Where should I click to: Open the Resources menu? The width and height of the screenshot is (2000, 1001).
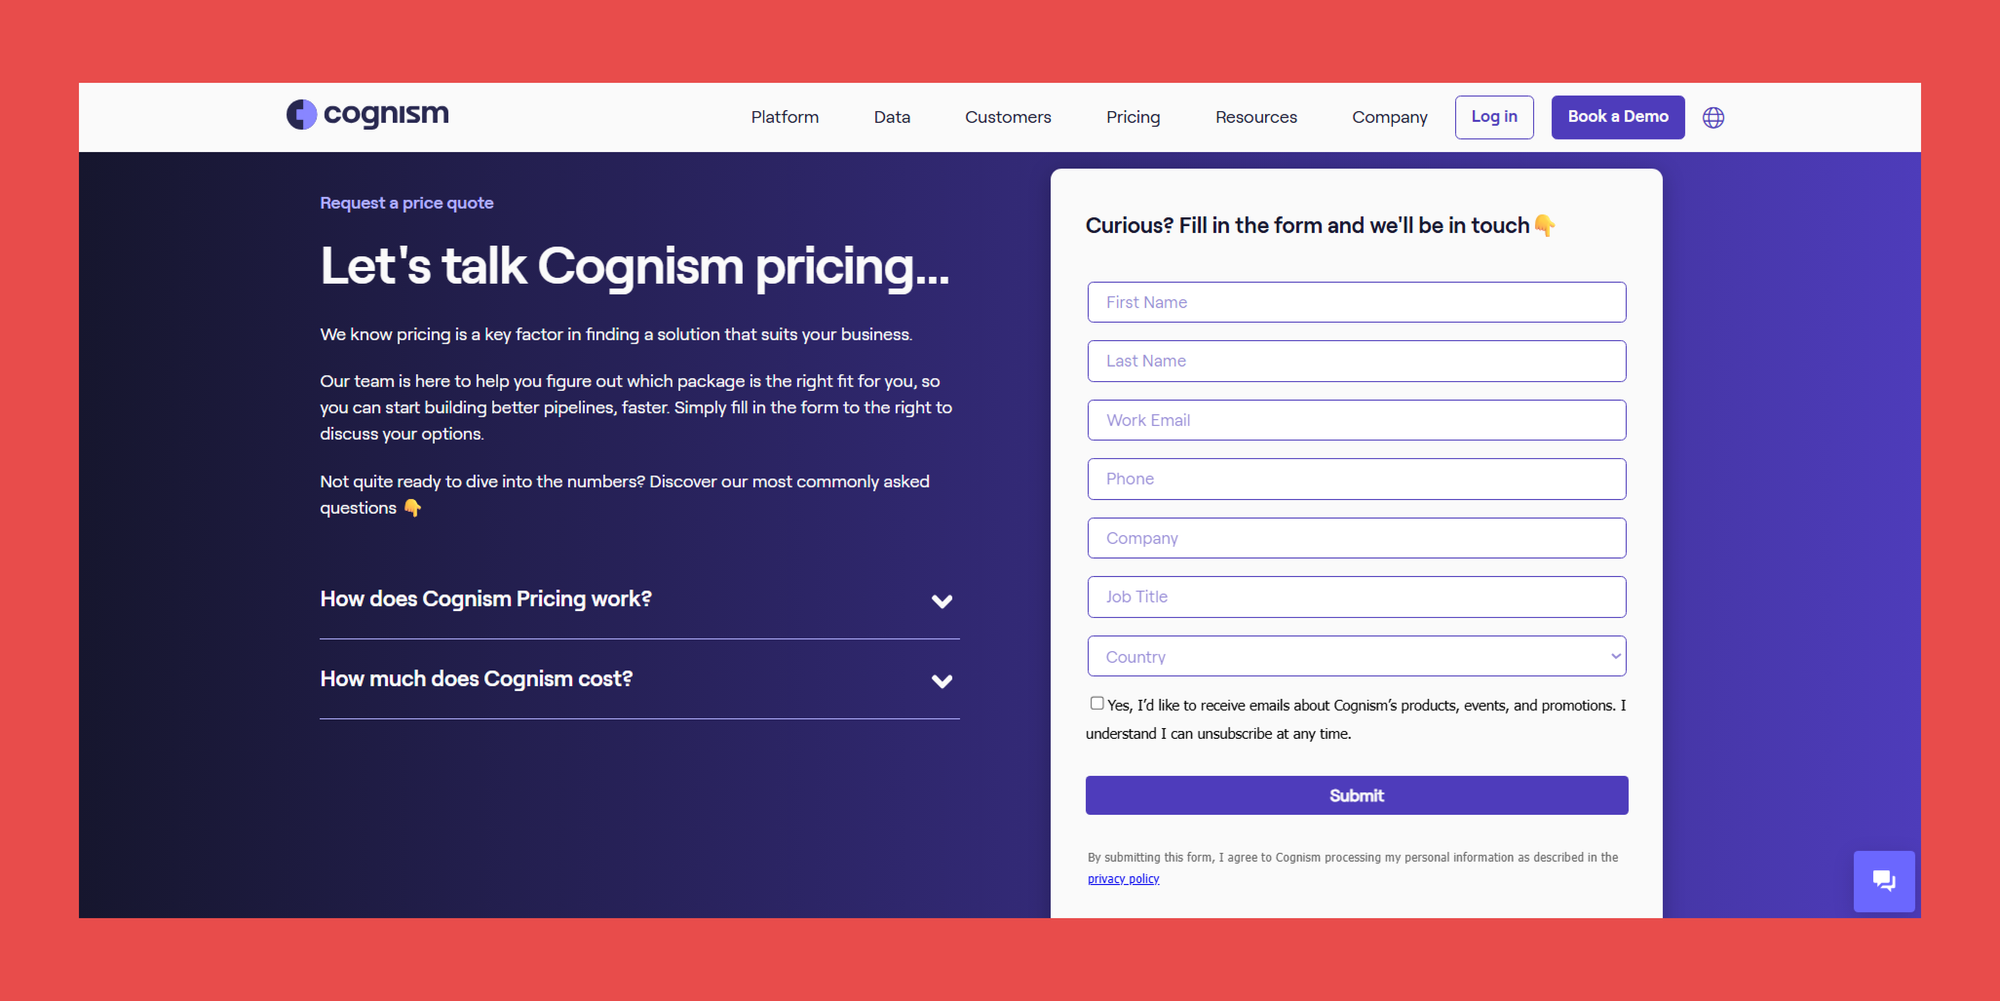click(1256, 118)
